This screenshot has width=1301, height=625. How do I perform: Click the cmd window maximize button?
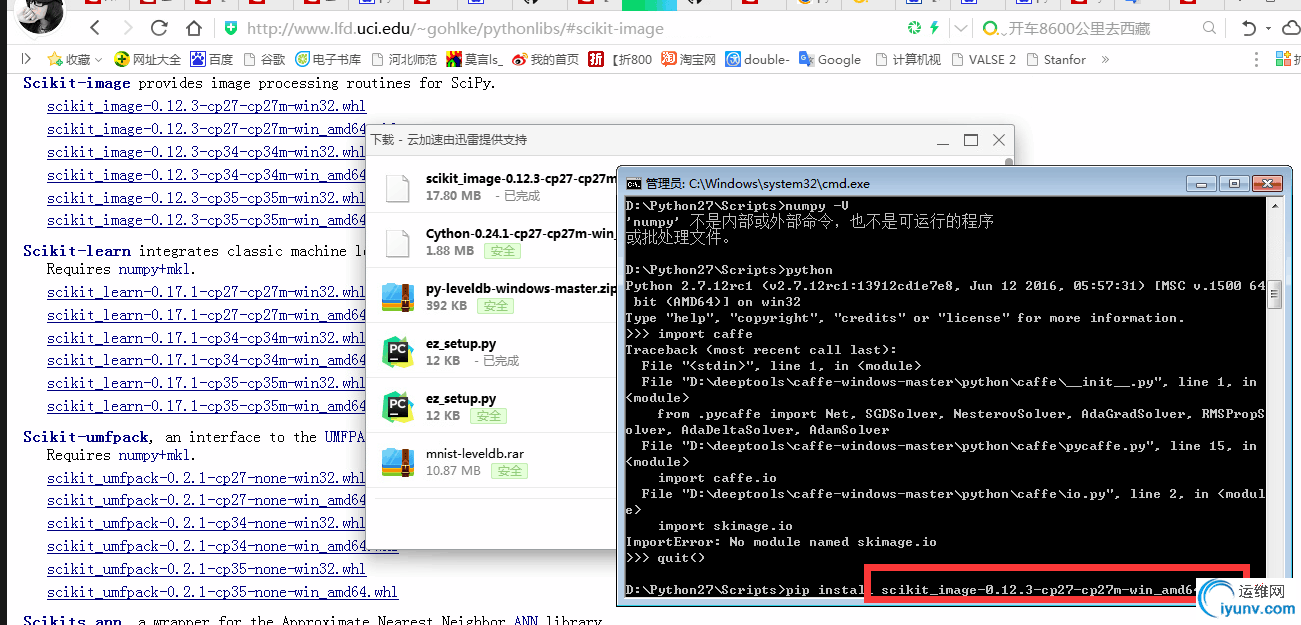tap(1235, 183)
